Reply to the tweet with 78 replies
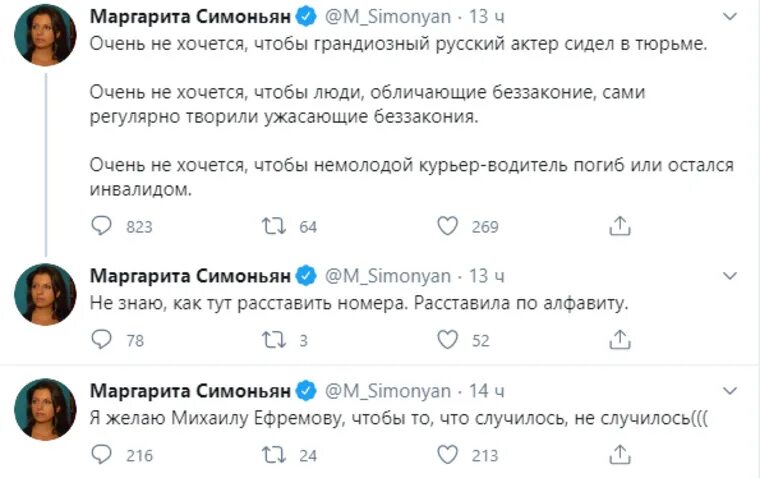Viewport: 760px width, 478px height. click(102, 341)
